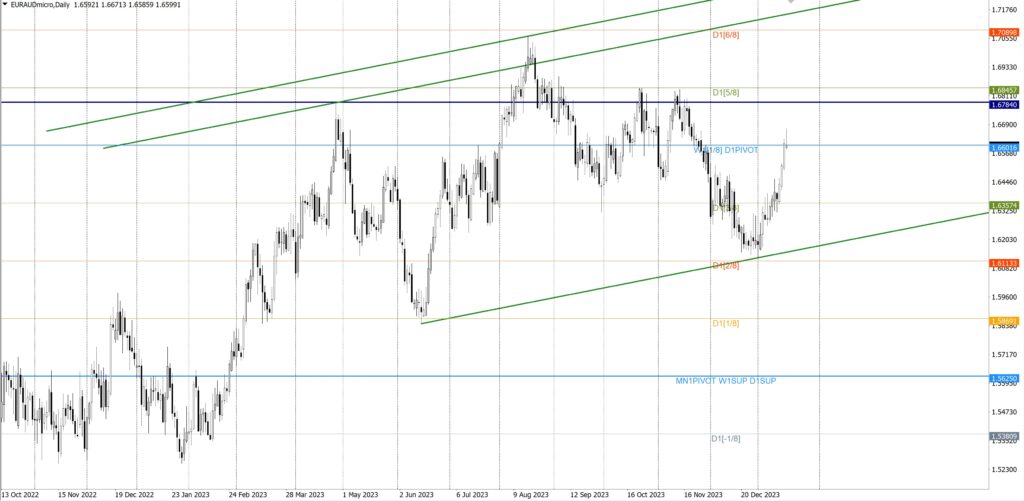Click the triangle arrow beside EURAUDmicro title
This screenshot has width=1024, height=501.
(5, 6)
